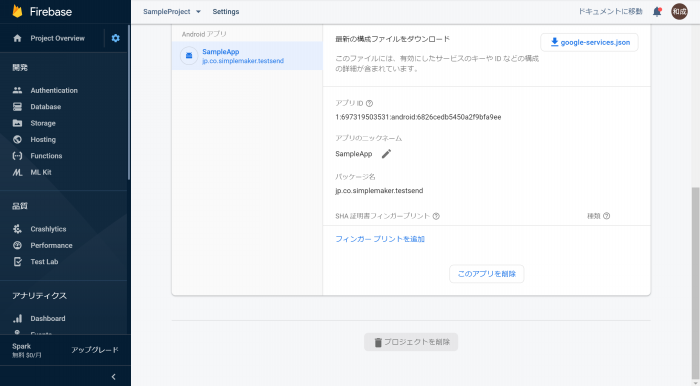Click the ML Kit icon
This screenshot has height=386, width=700.
(x=17, y=172)
